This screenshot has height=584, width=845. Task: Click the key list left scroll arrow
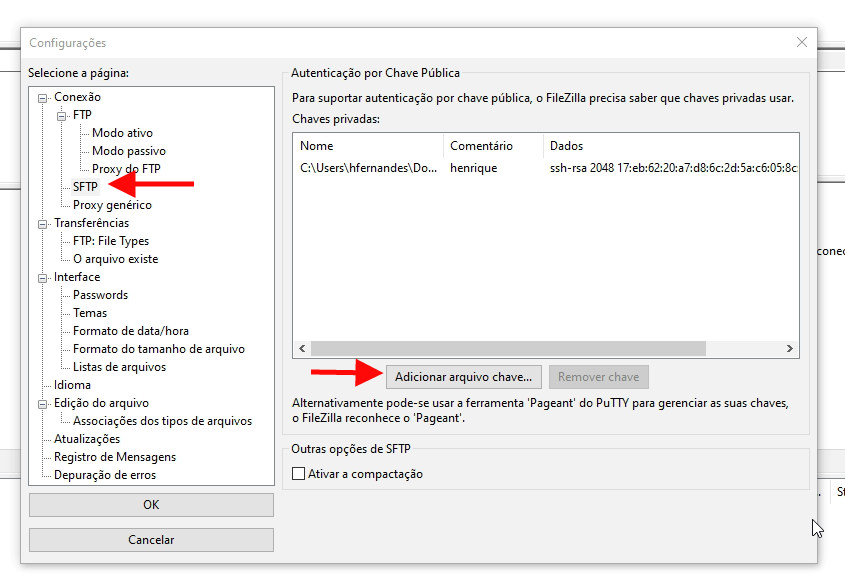(x=302, y=349)
